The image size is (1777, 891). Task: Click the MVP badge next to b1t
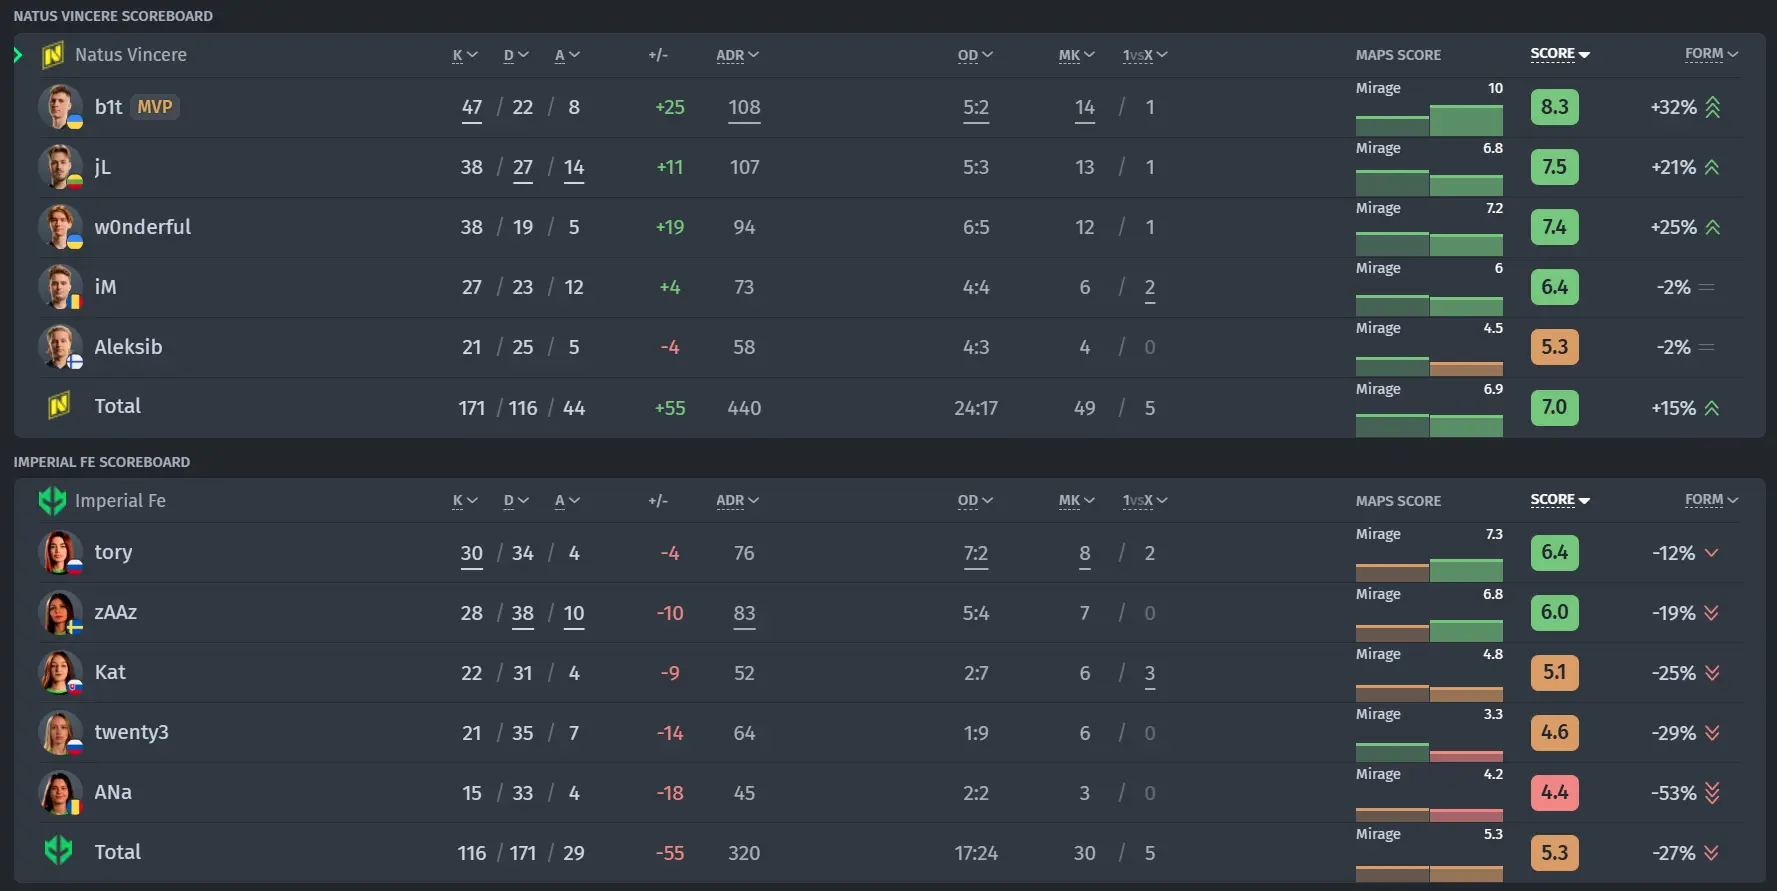click(x=155, y=107)
